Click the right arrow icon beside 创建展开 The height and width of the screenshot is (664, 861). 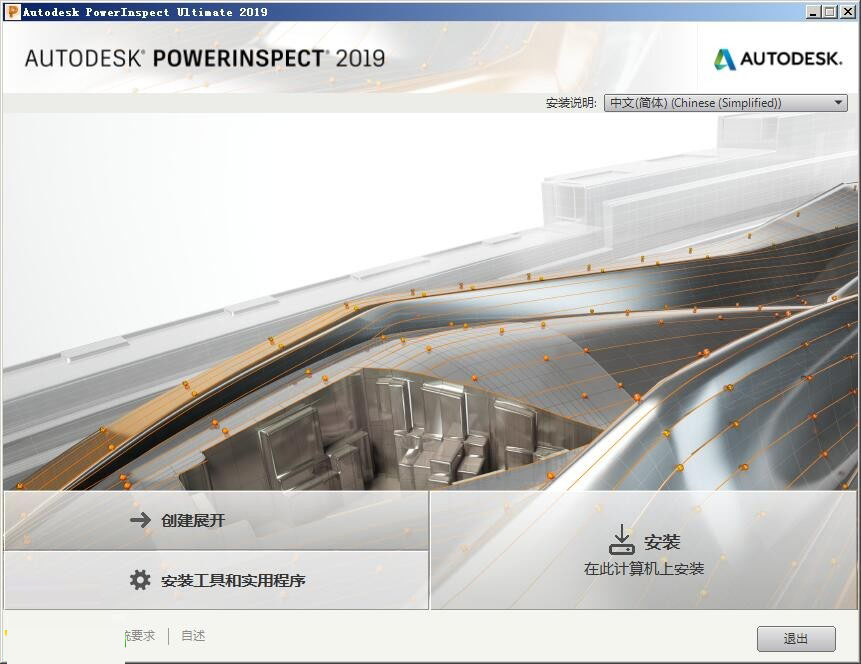pos(141,520)
